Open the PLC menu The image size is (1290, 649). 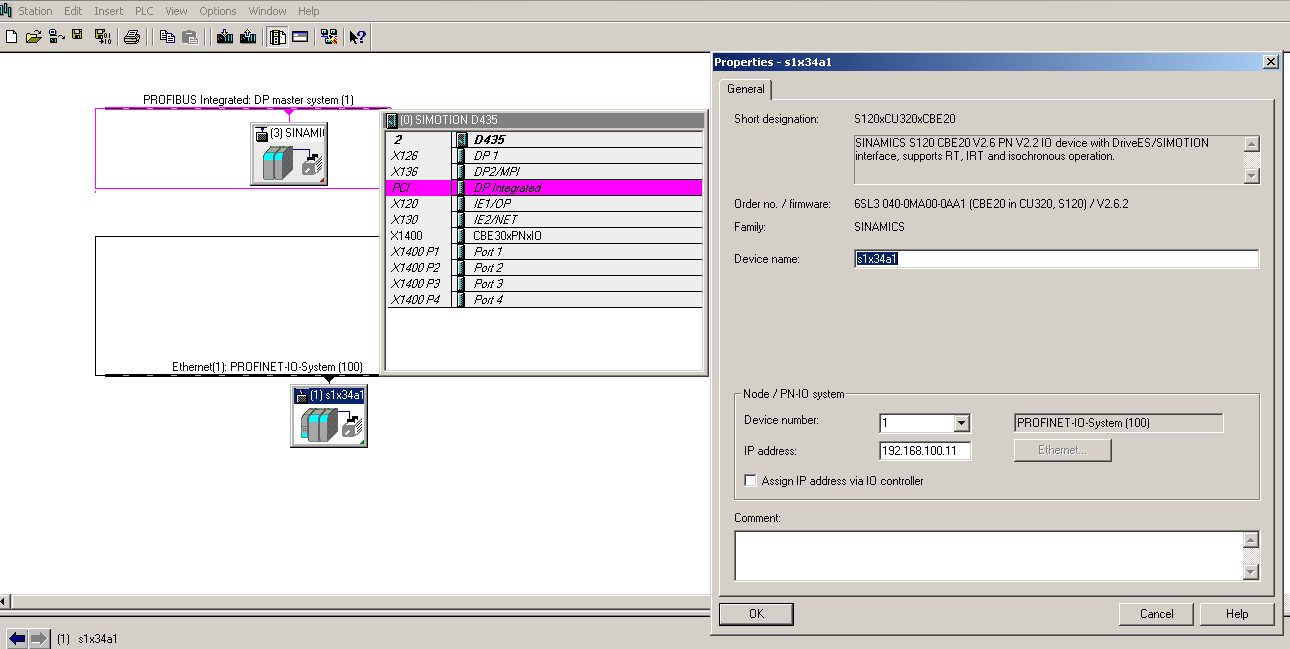144,11
